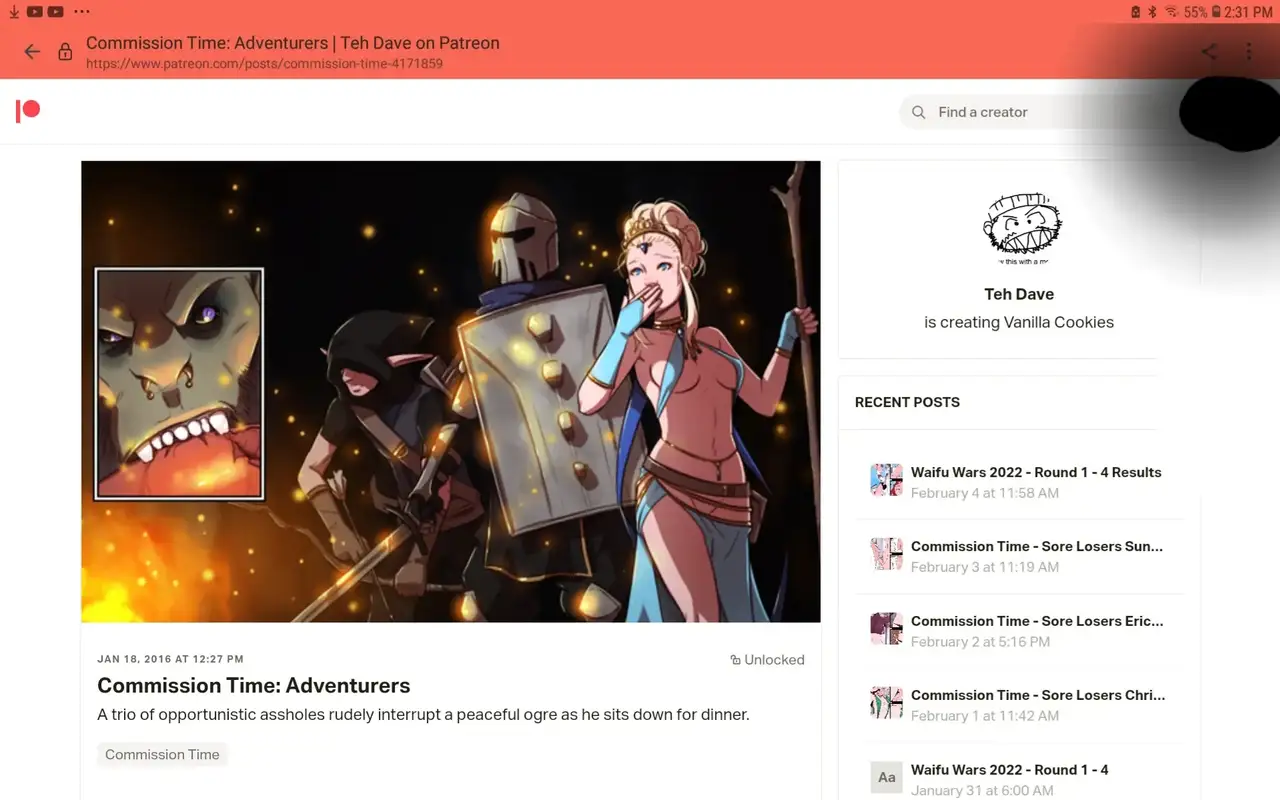Click the Commission Time tag
This screenshot has width=1280, height=800.
pos(162,754)
